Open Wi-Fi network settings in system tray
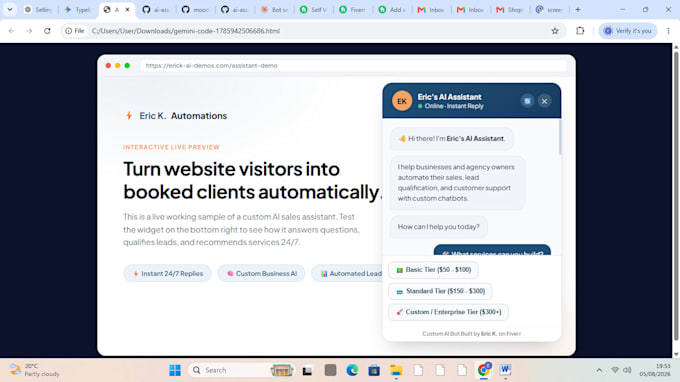Screen dimensions: 680x382 (615, 370)
